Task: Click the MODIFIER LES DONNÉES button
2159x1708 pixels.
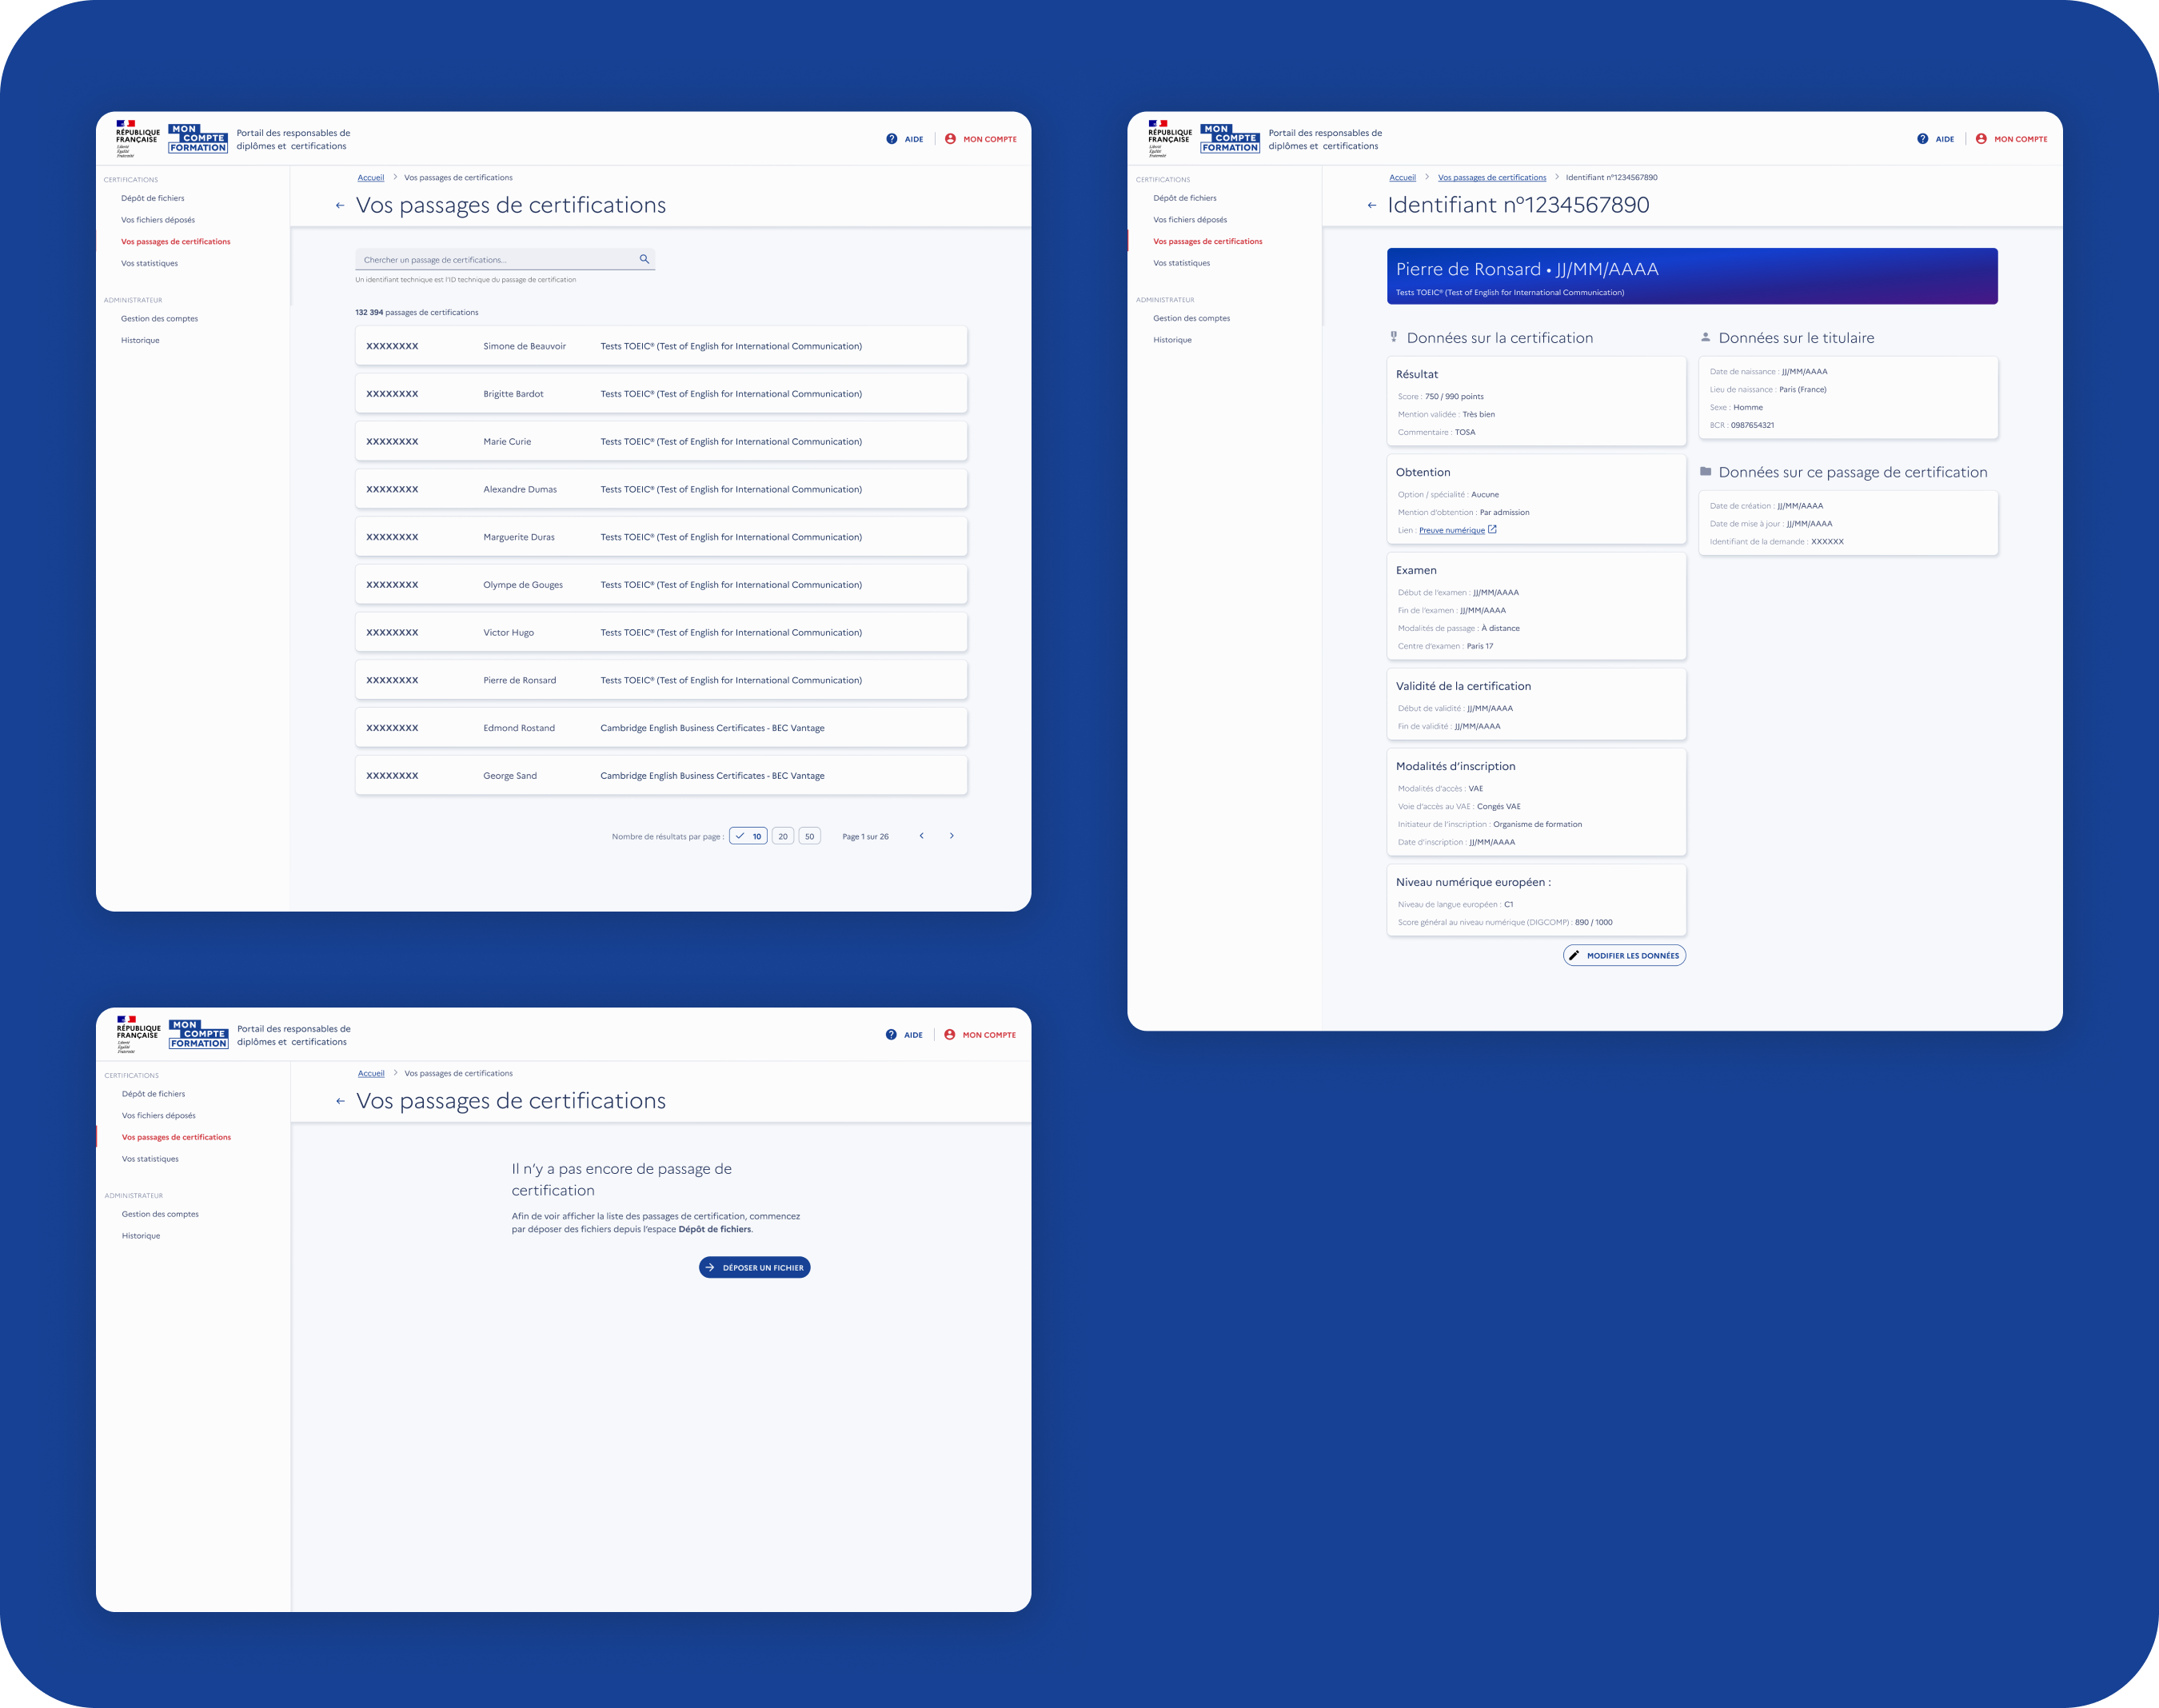Action: point(1624,955)
